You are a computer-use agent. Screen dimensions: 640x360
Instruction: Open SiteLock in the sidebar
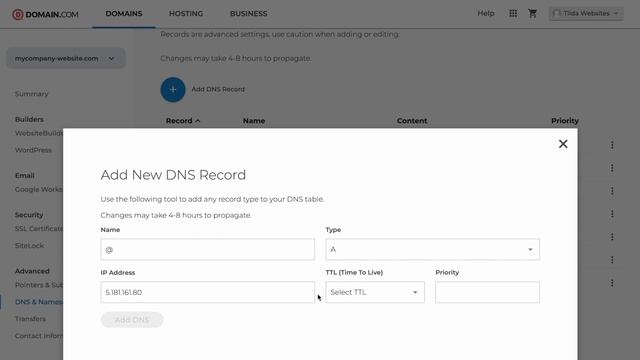point(29,246)
